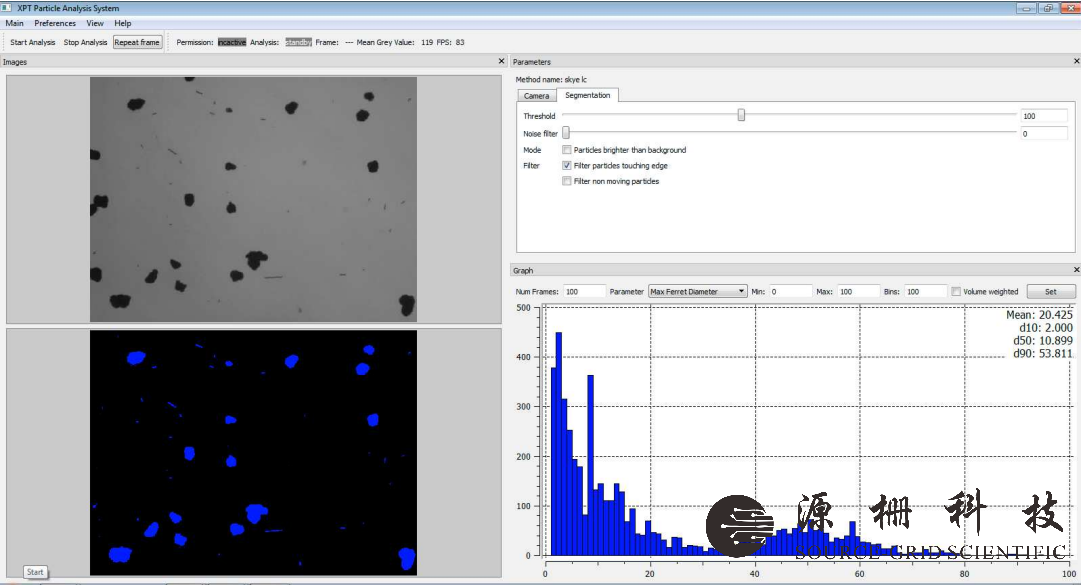
Task: Click the Noise filter value field
Action: pos(1044,134)
